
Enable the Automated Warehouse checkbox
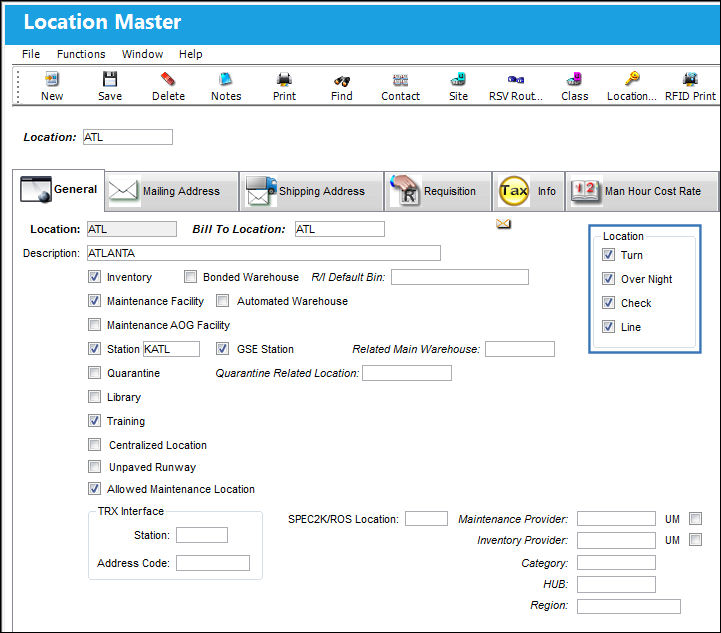(x=223, y=301)
